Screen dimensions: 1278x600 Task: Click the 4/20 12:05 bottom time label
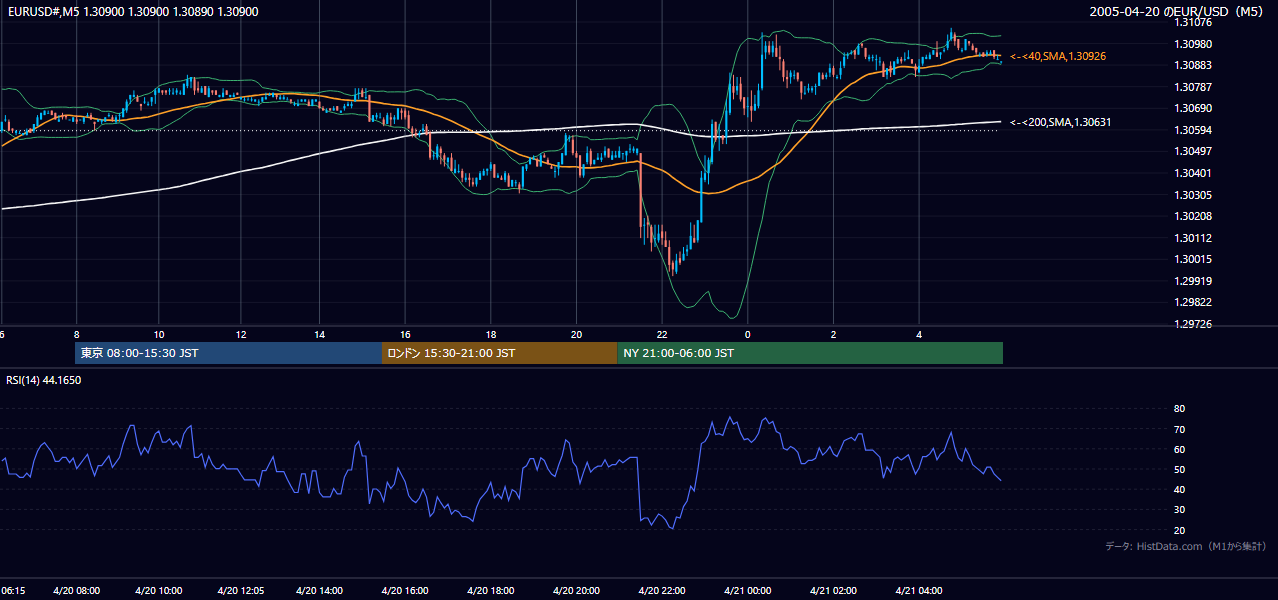[241, 591]
